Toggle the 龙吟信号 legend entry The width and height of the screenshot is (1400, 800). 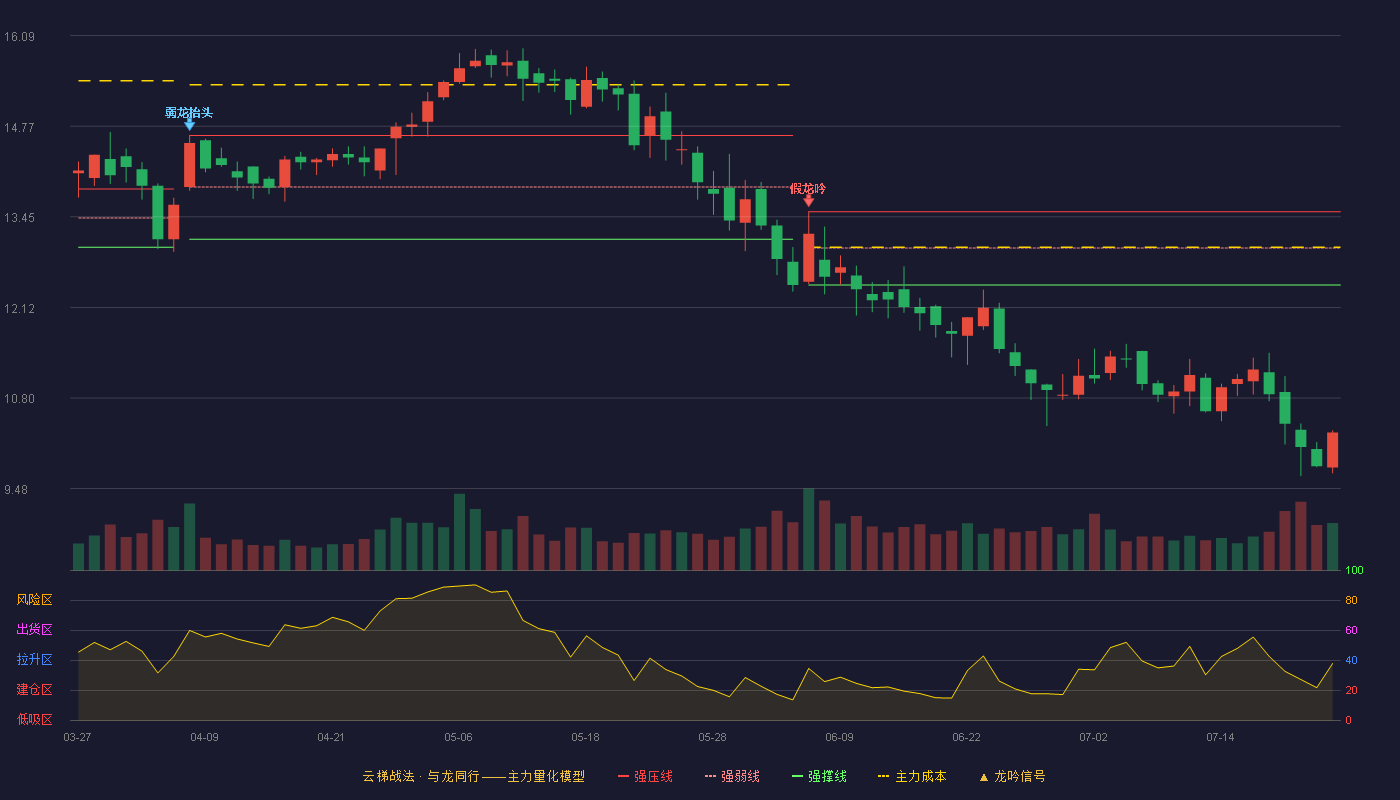tap(1011, 776)
